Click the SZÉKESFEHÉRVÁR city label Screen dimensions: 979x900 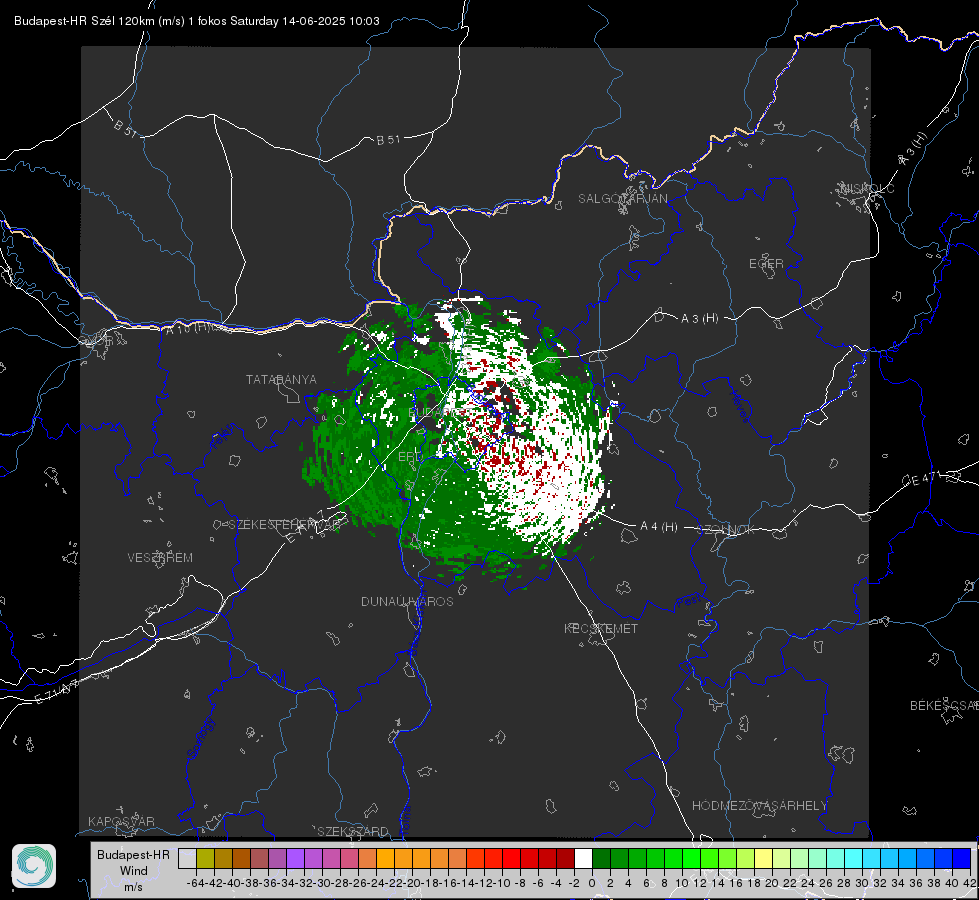point(286,525)
